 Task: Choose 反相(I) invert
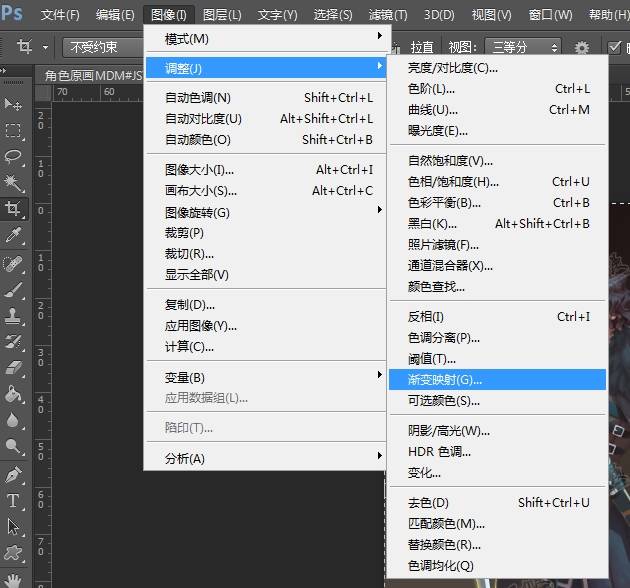pos(497,317)
